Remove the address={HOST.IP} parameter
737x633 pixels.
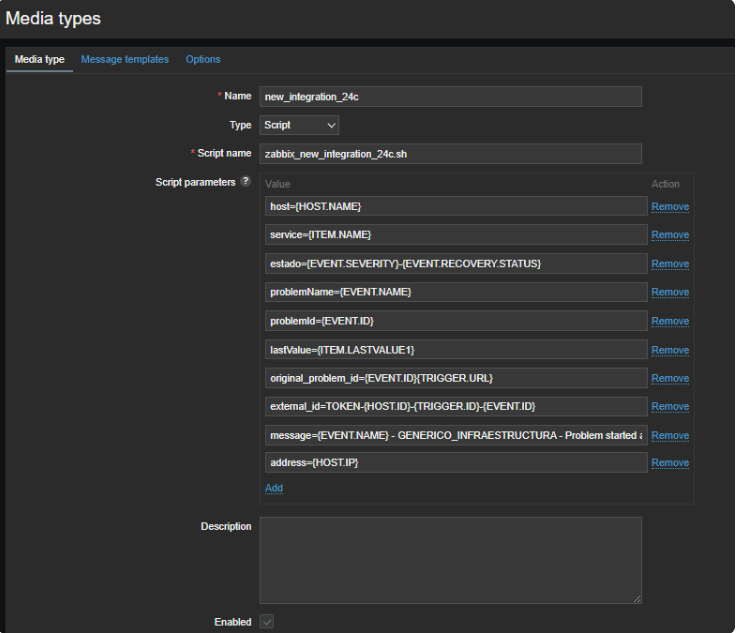point(670,463)
